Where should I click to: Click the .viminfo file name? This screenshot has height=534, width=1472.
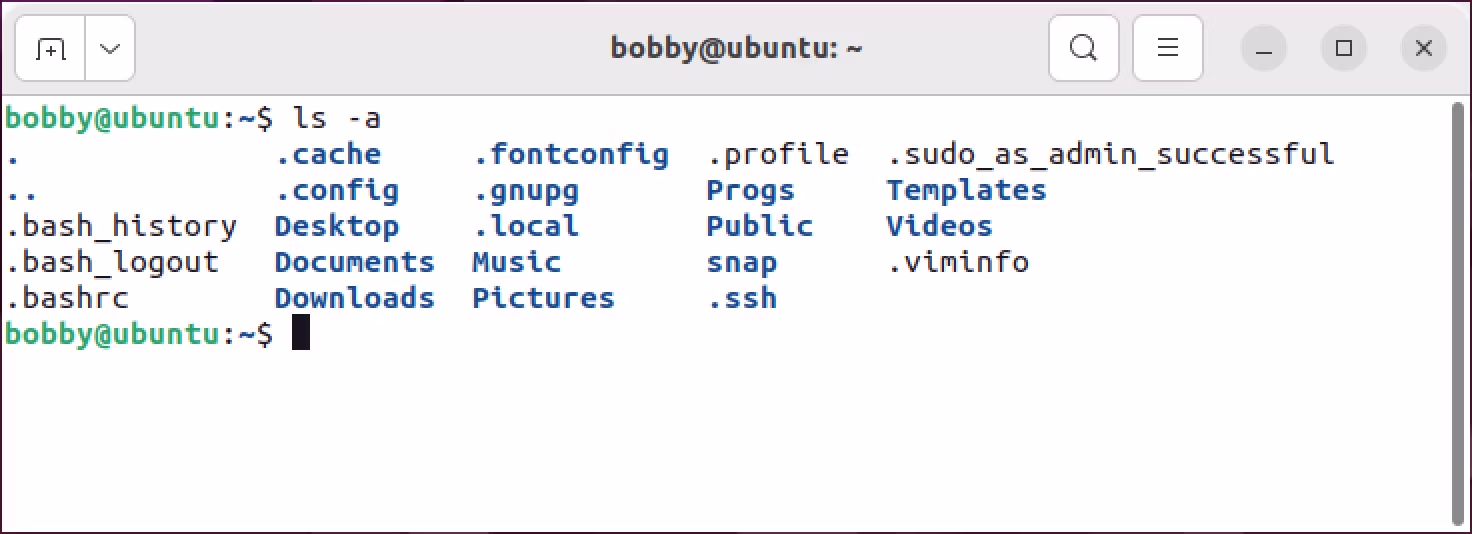[x=957, y=262]
